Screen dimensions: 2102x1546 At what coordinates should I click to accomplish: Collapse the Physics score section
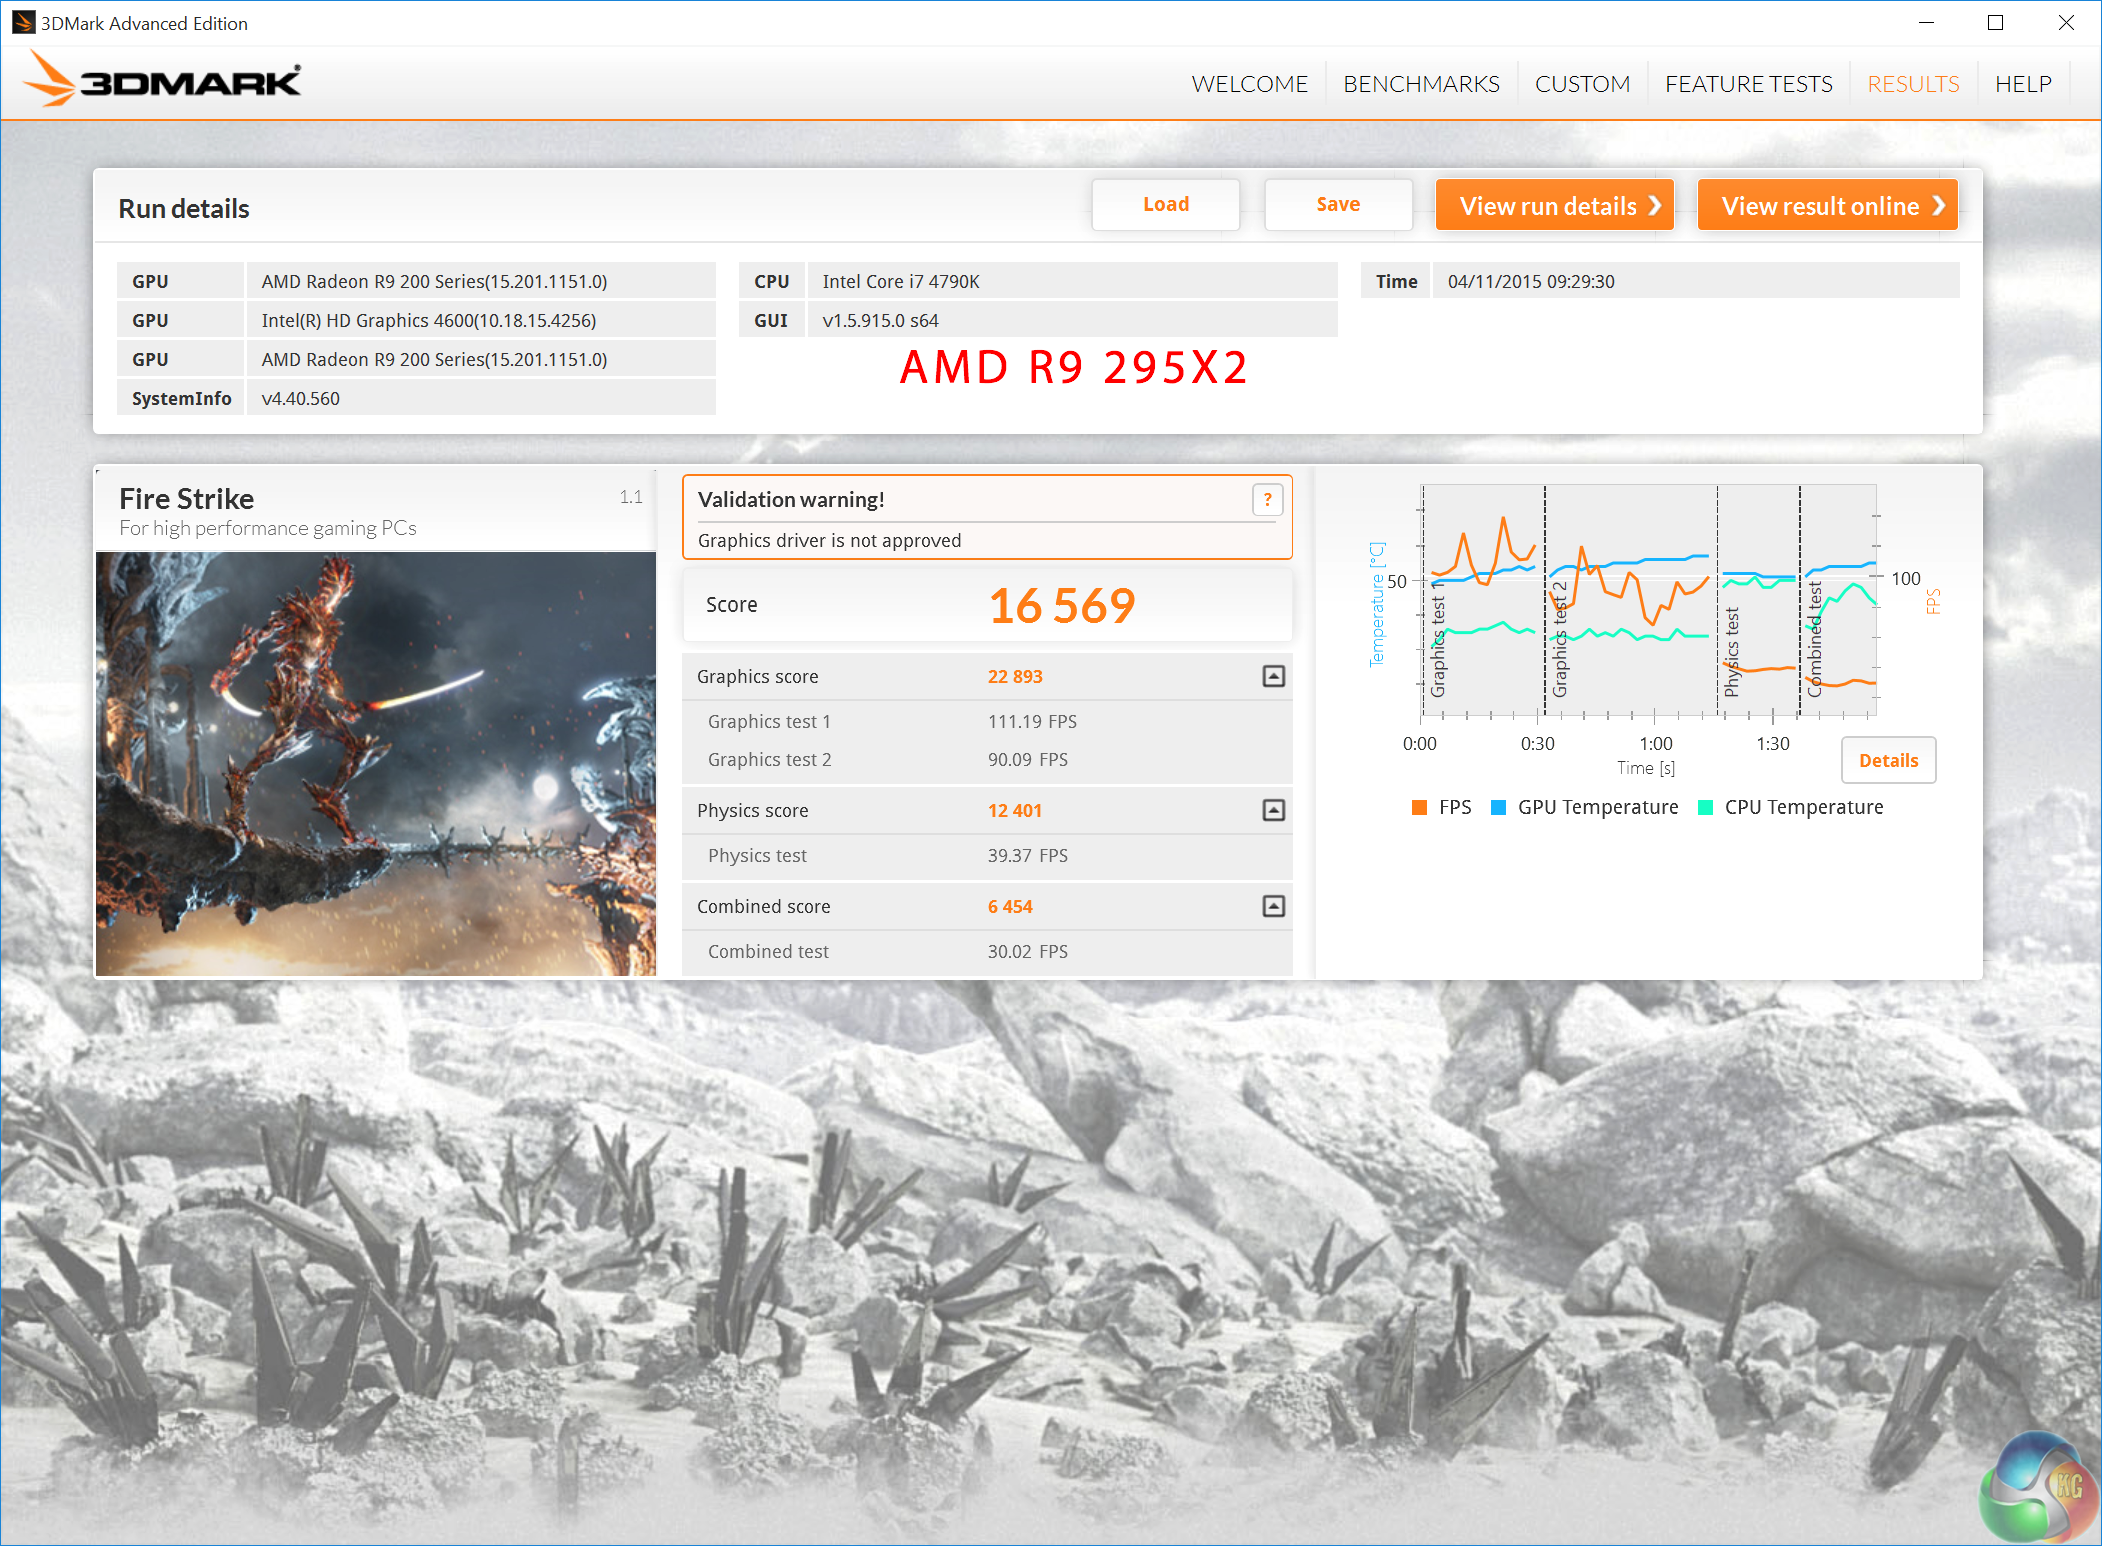pos(1273,811)
